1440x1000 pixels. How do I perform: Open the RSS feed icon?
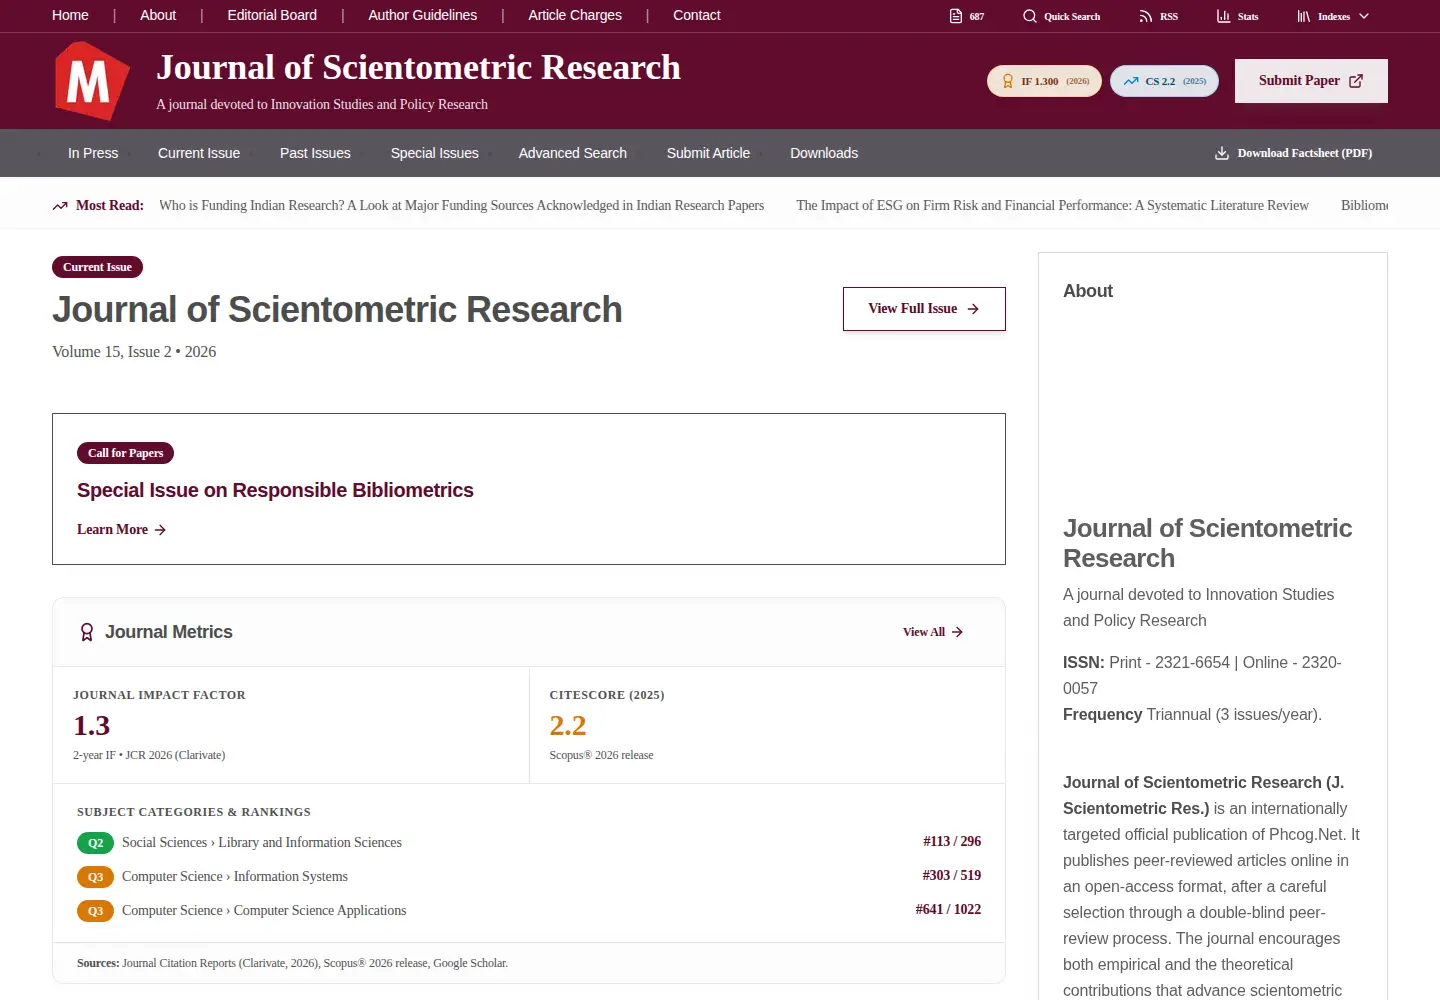pyautogui.click(x=1146, y=16)
